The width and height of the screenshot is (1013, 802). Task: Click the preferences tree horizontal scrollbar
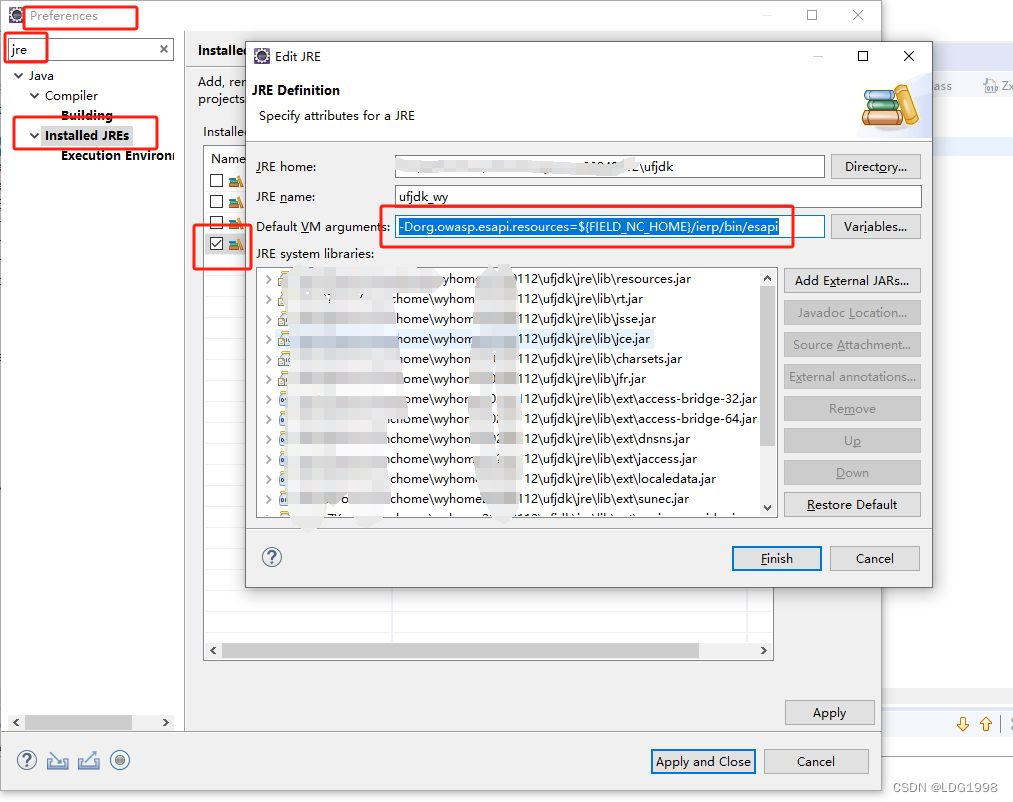(78, 723)
